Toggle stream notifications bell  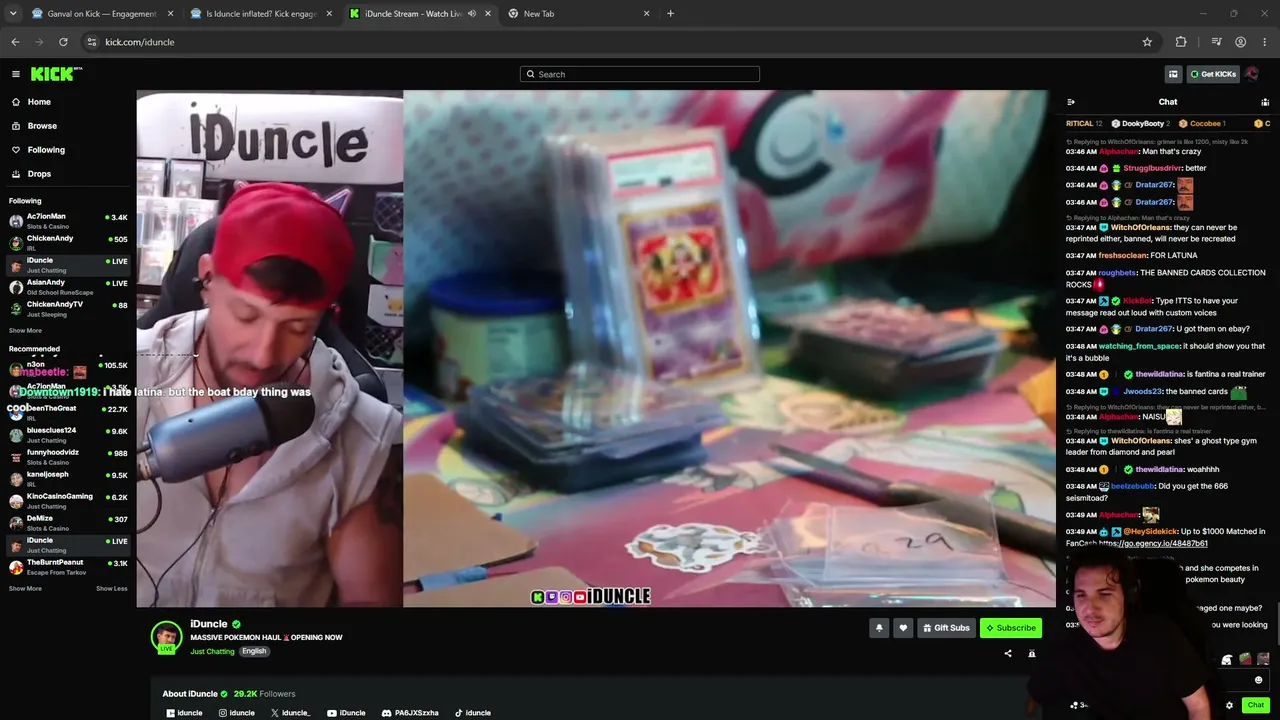point(879,628)
